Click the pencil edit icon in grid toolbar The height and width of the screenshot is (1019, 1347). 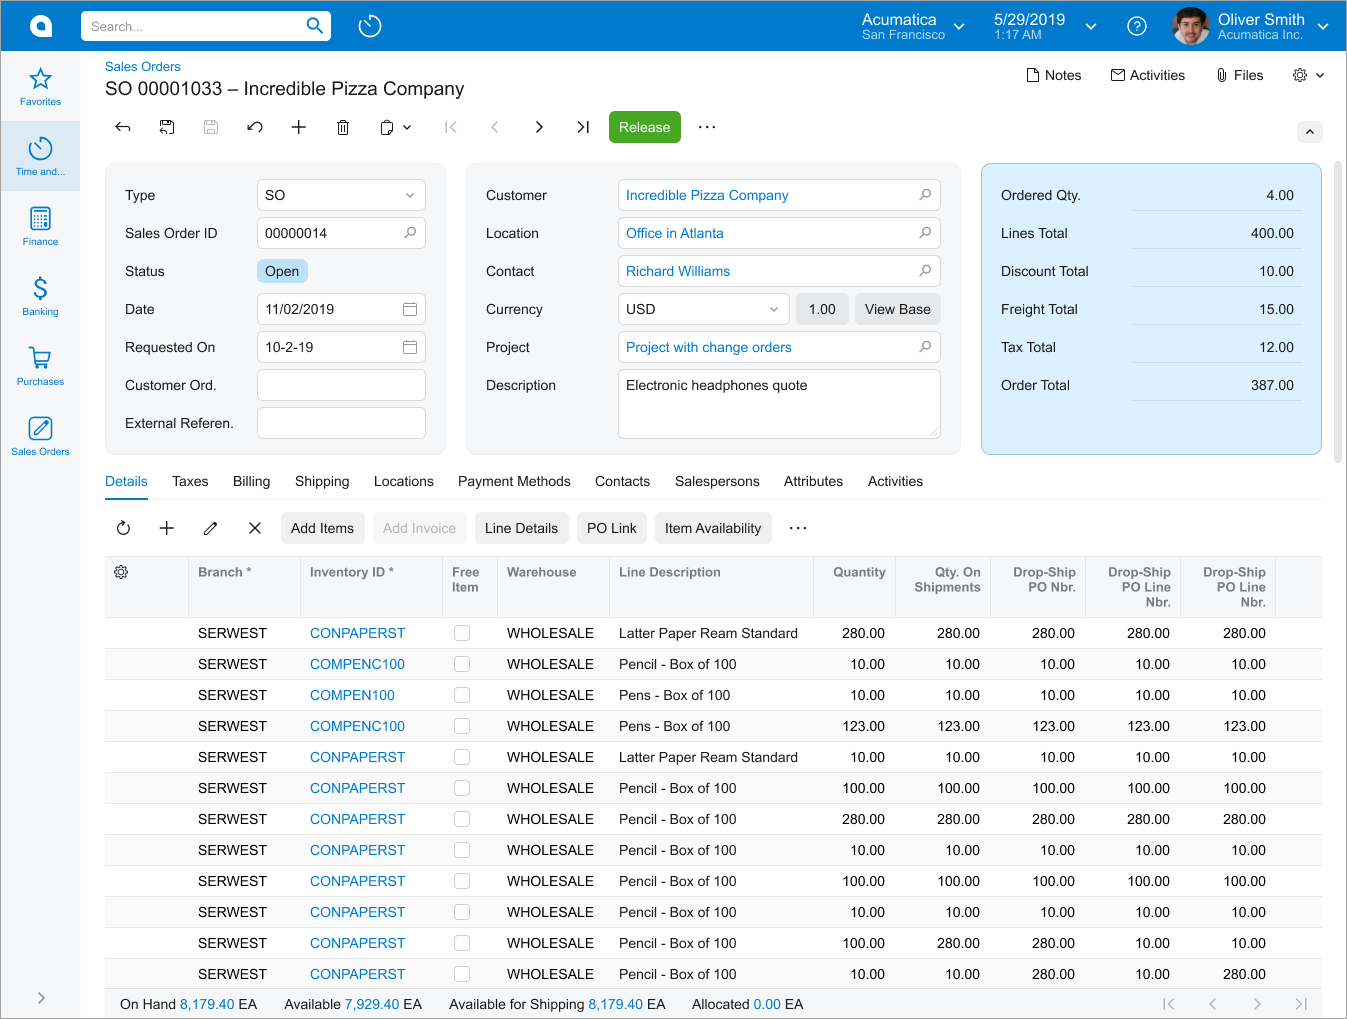211,528
